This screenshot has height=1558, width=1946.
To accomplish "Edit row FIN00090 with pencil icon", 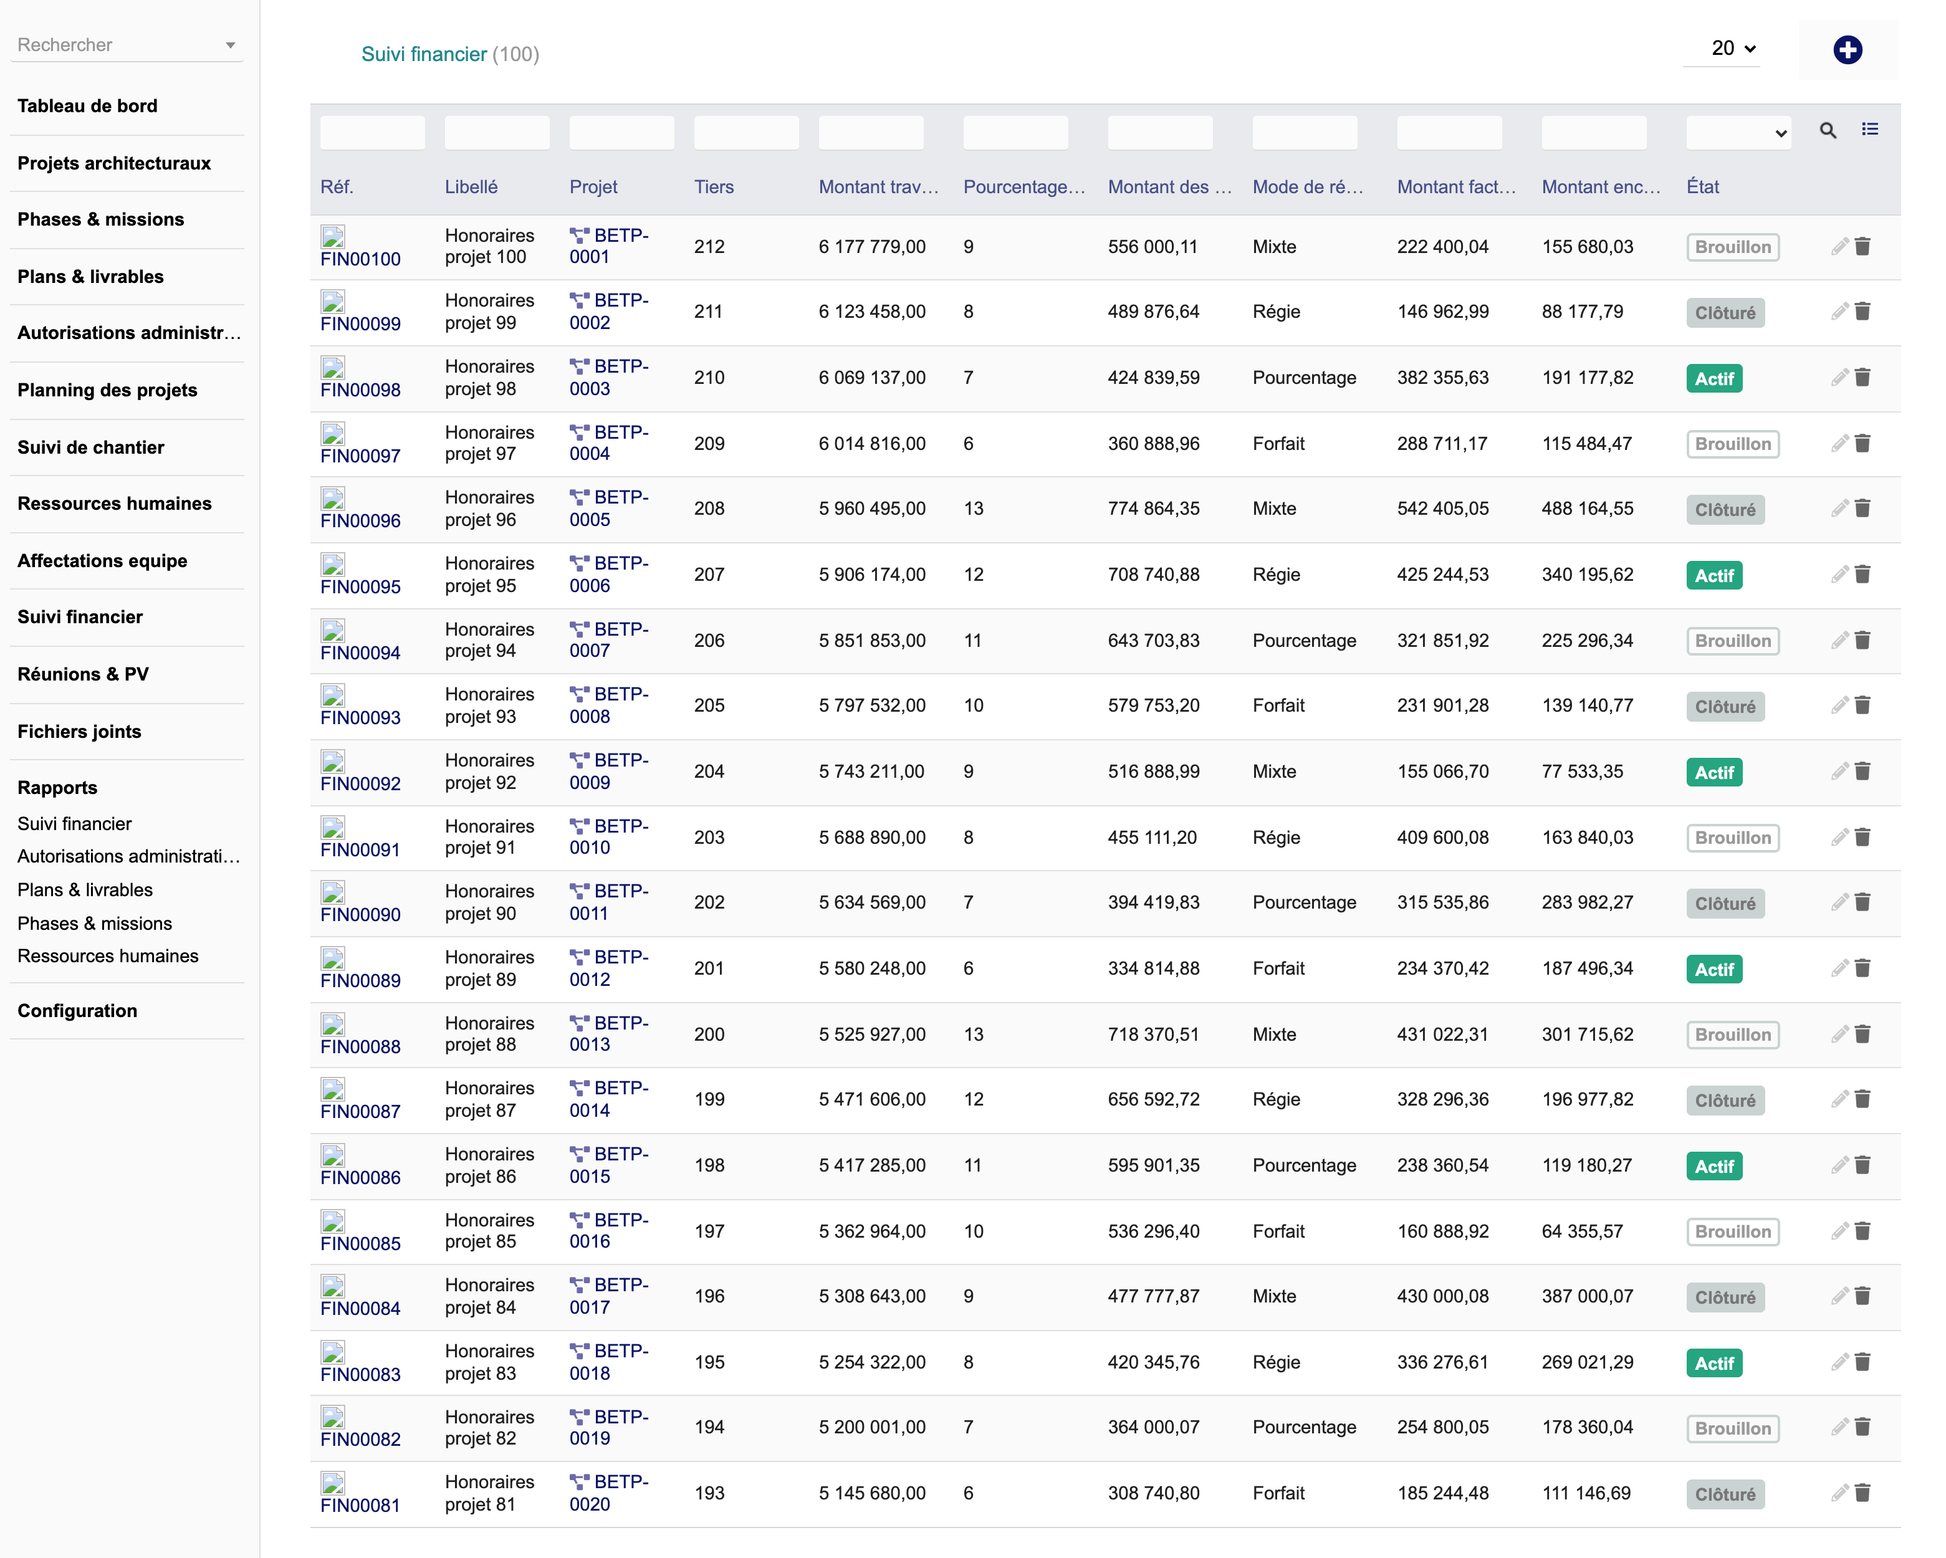I will pyautogui.click(x=1839, y=902).
